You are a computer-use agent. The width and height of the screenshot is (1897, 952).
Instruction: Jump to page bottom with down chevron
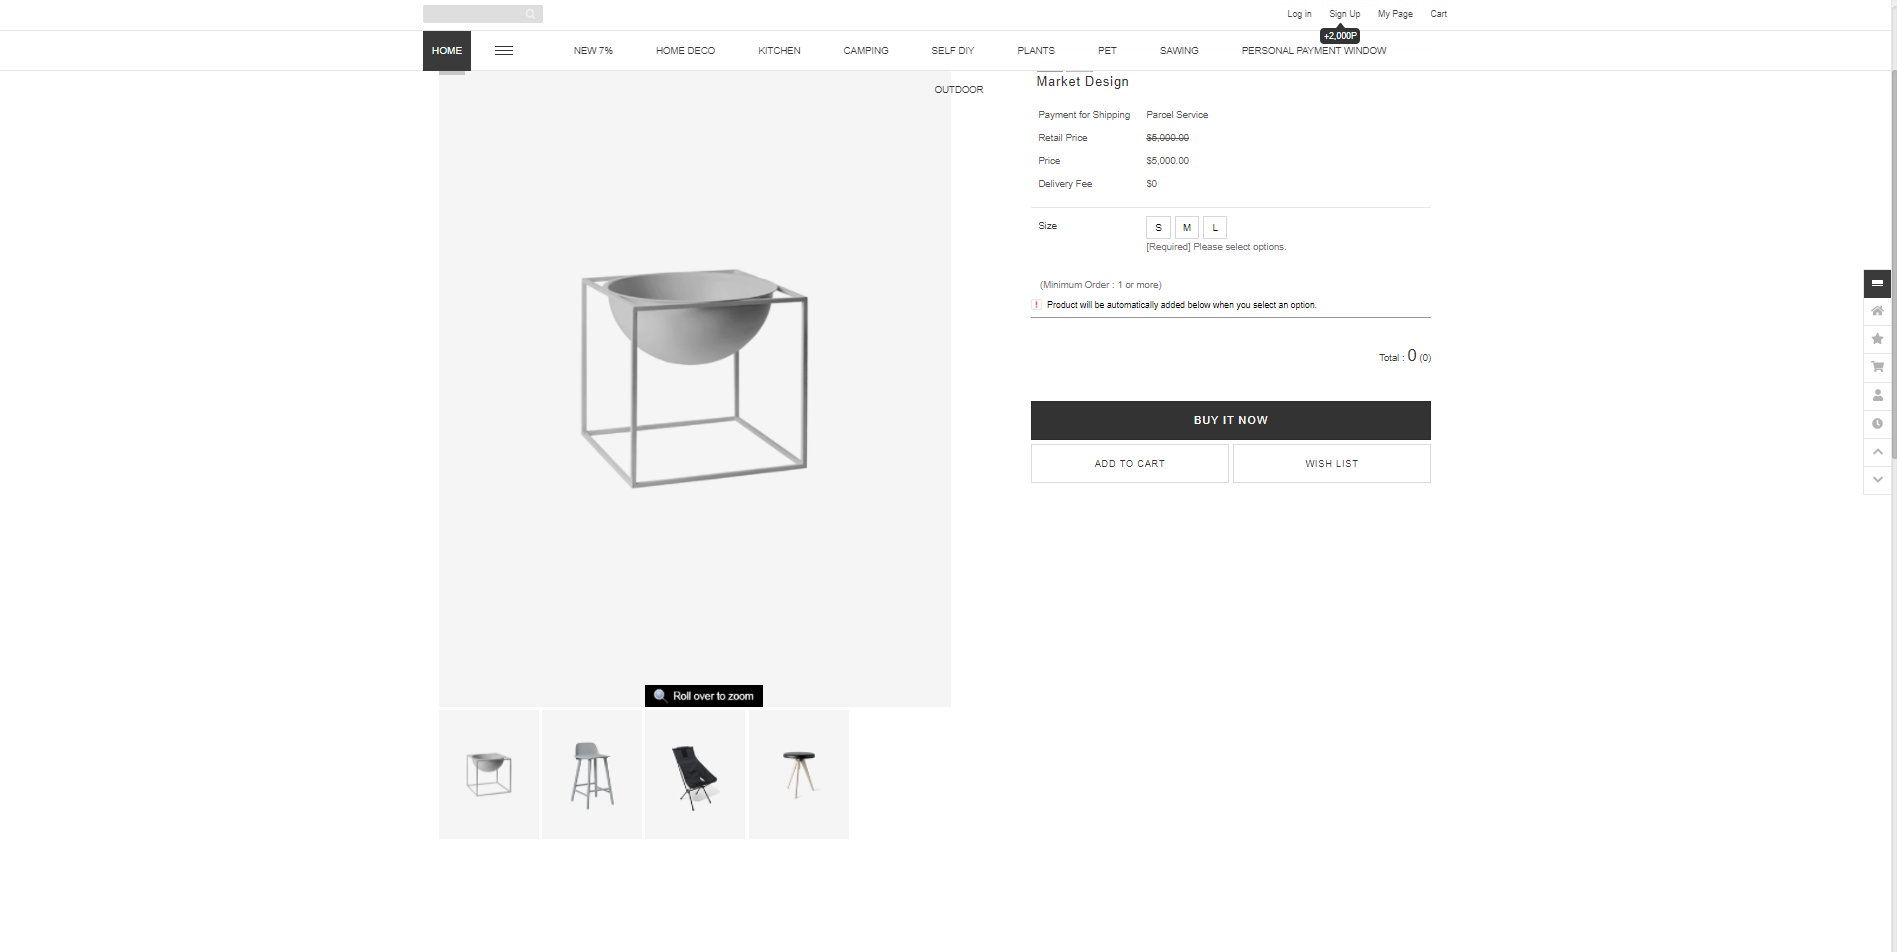(x=1877, y=480)
